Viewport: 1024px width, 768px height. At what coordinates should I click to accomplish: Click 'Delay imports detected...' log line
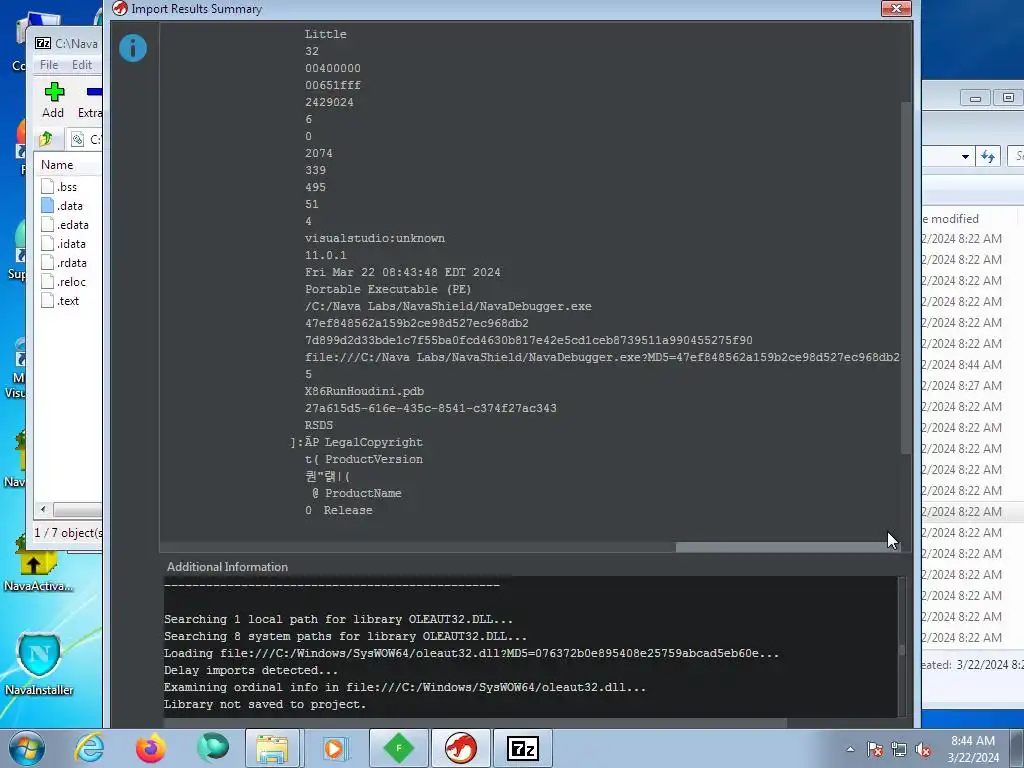click(251, 670)
